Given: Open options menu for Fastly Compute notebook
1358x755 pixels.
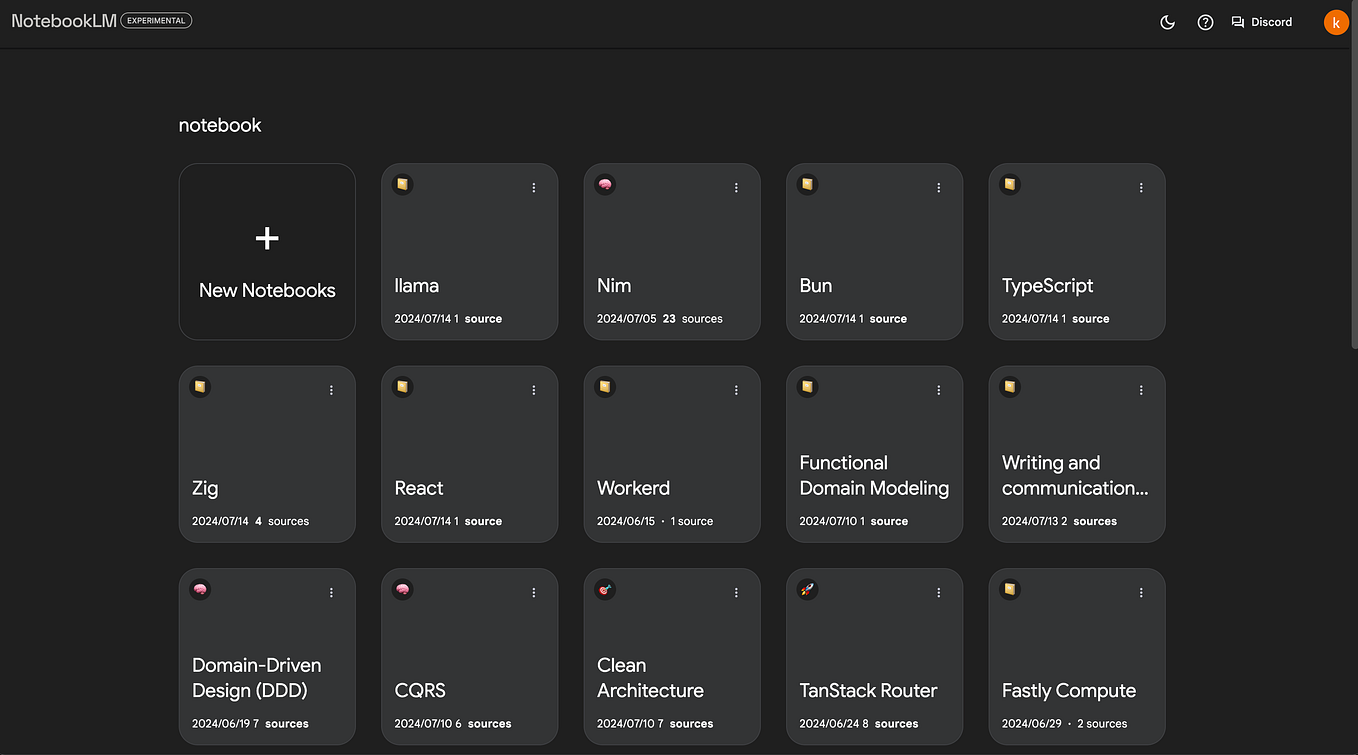Looking at the screenshot, I should pos(1140,592).
